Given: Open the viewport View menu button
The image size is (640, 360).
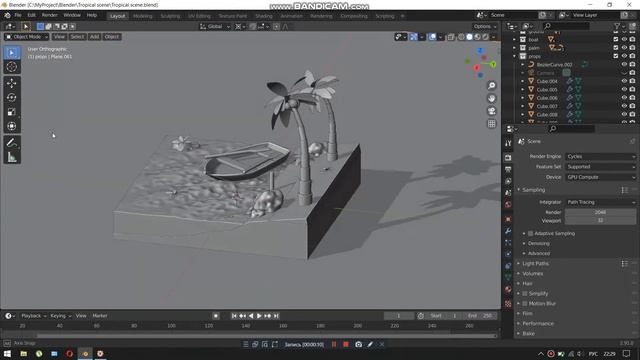Looking at the screenshot, I should pos(59,37).
